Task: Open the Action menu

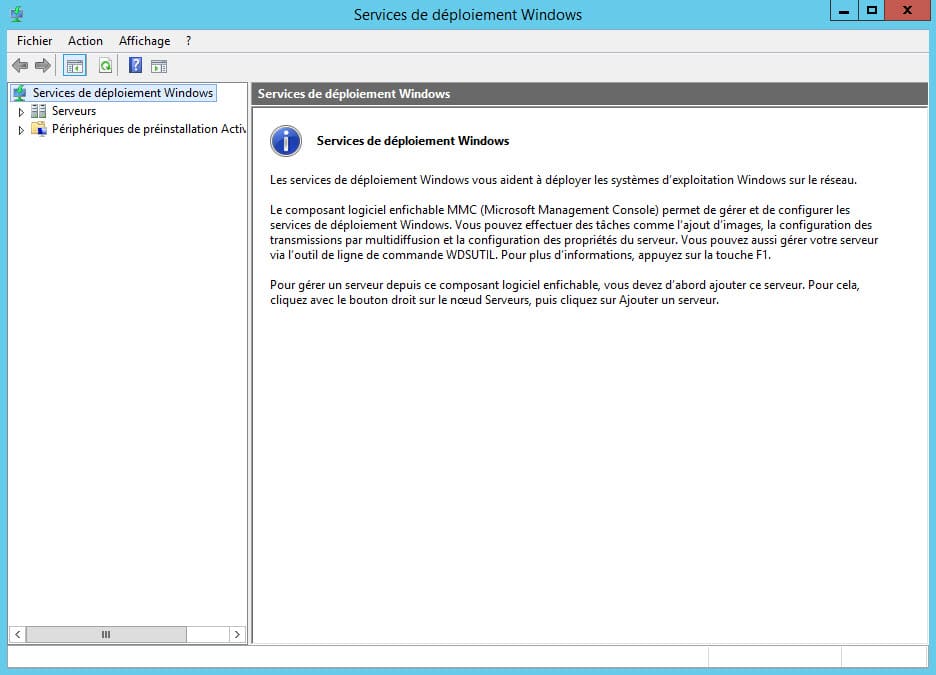Action: click(85, 41)
